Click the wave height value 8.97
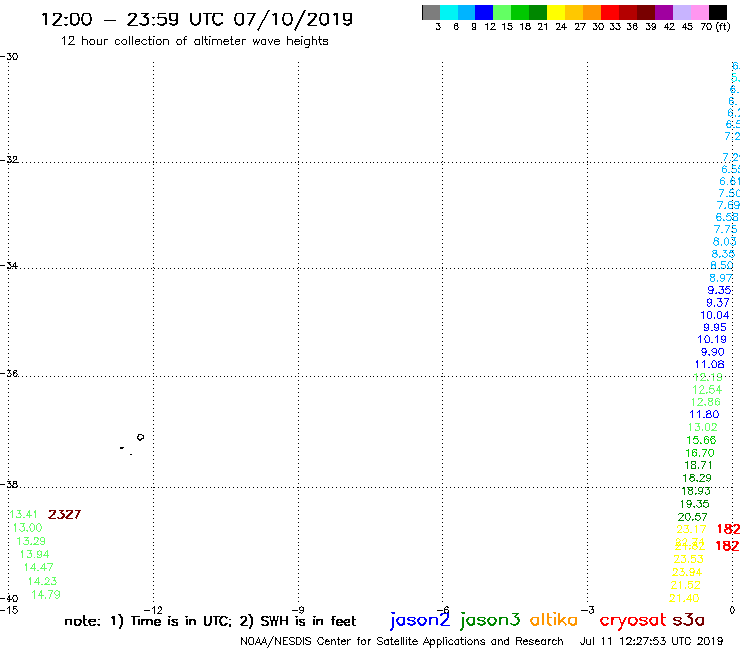 click(x=721, y=278)
